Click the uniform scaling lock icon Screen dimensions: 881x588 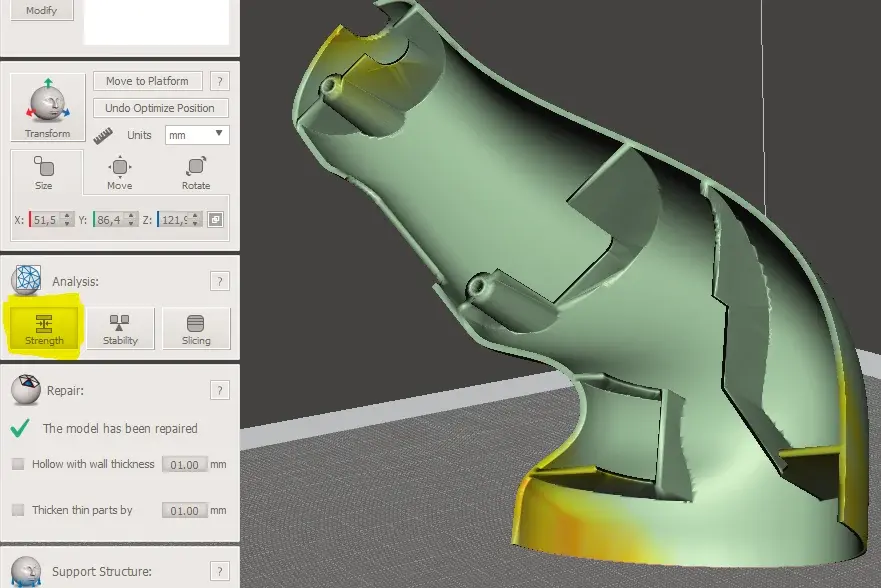216,220
